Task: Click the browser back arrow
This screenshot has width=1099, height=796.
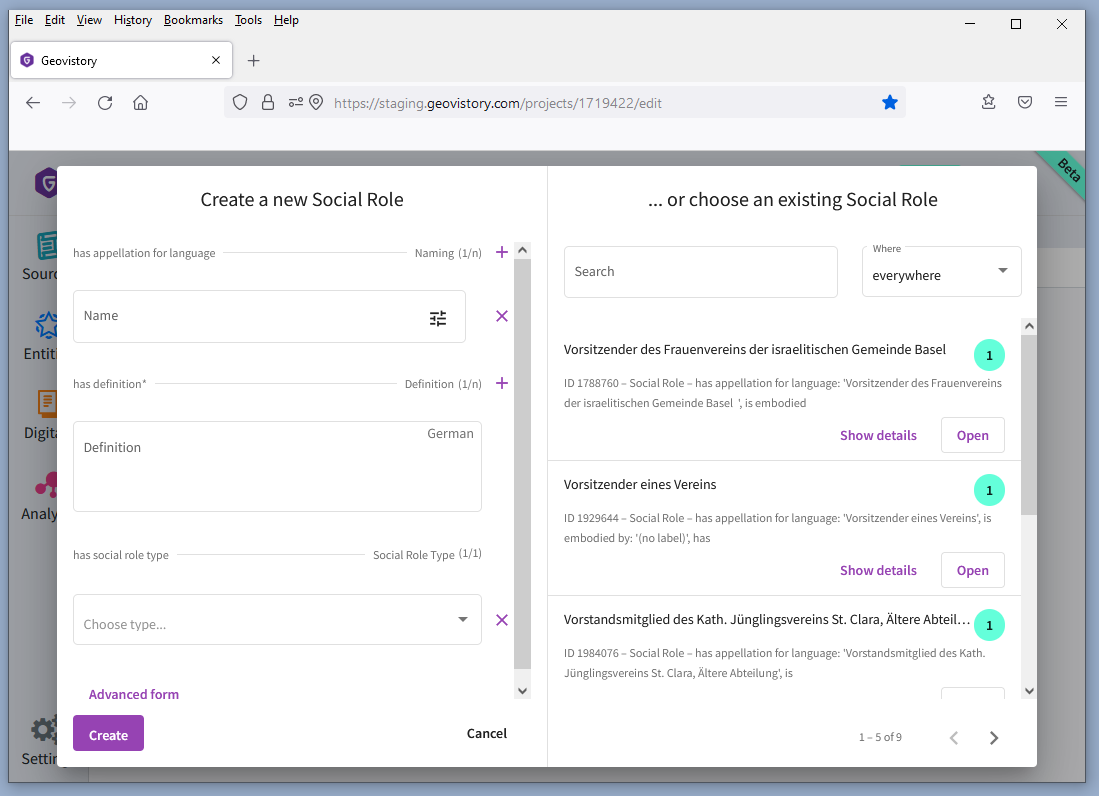Action: [x=33, y=103]
